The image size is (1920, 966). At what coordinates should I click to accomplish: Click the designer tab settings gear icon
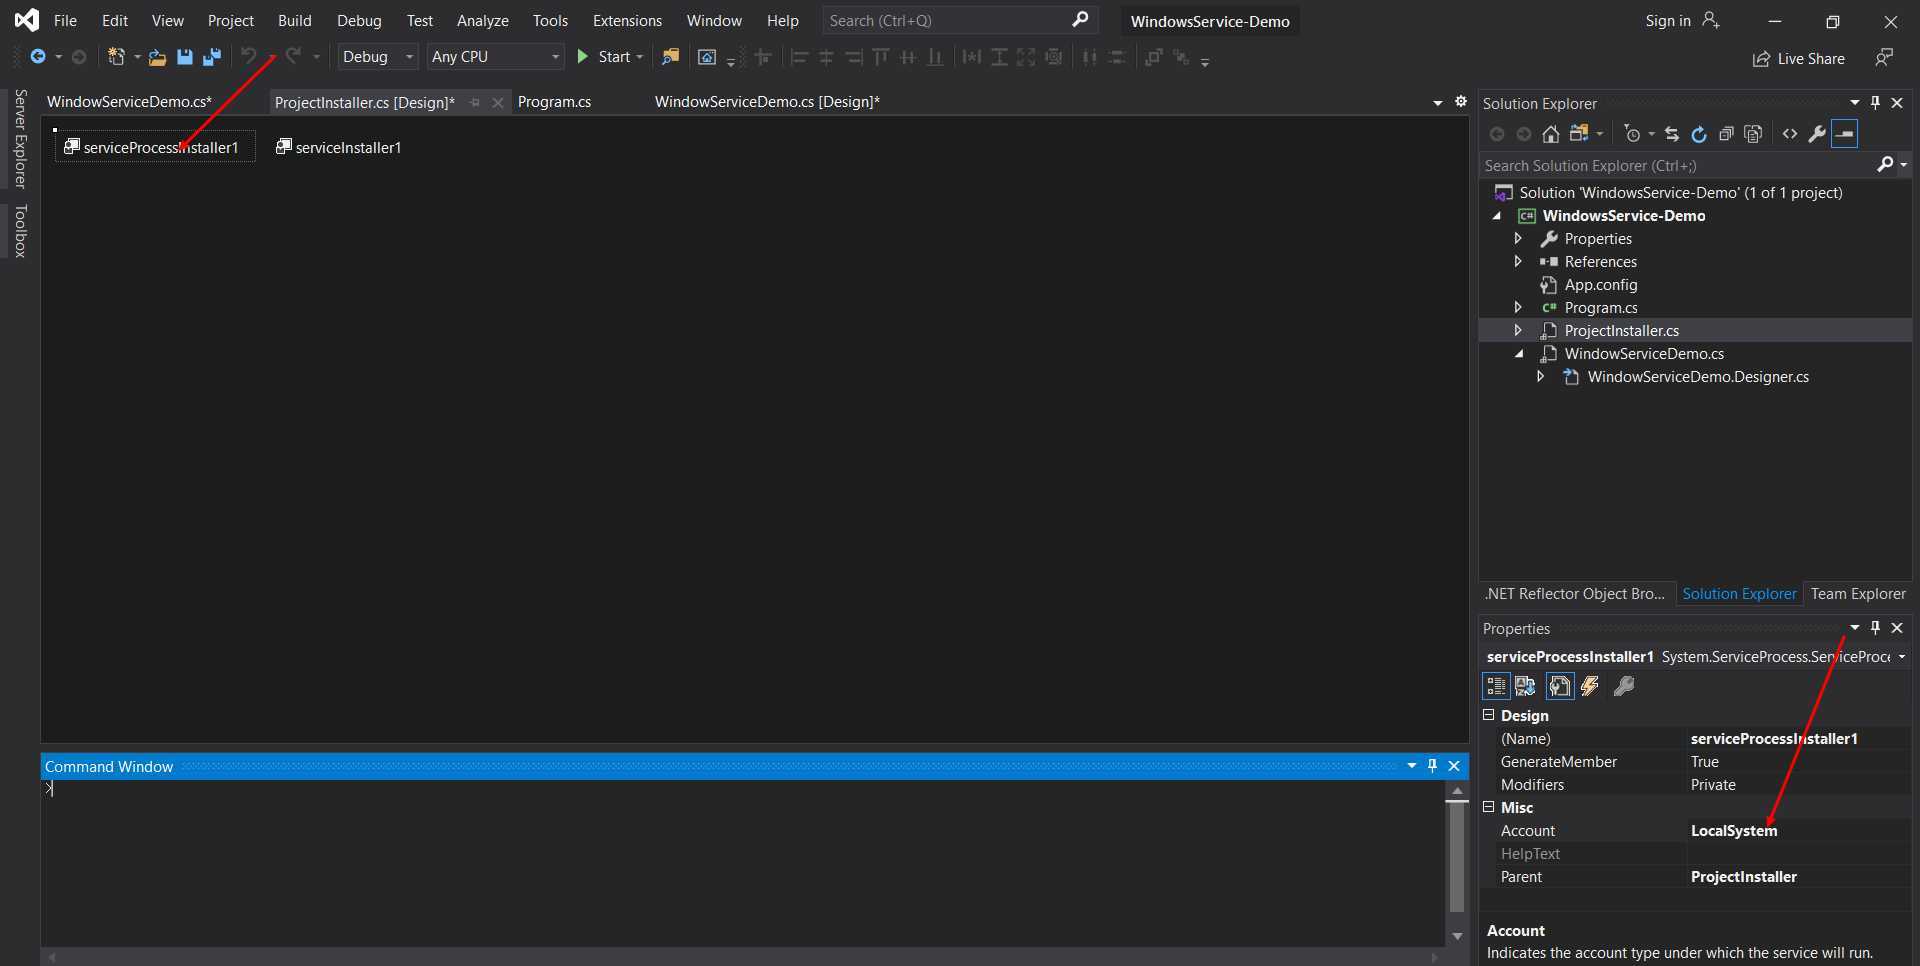click(x=1461, y=102)
